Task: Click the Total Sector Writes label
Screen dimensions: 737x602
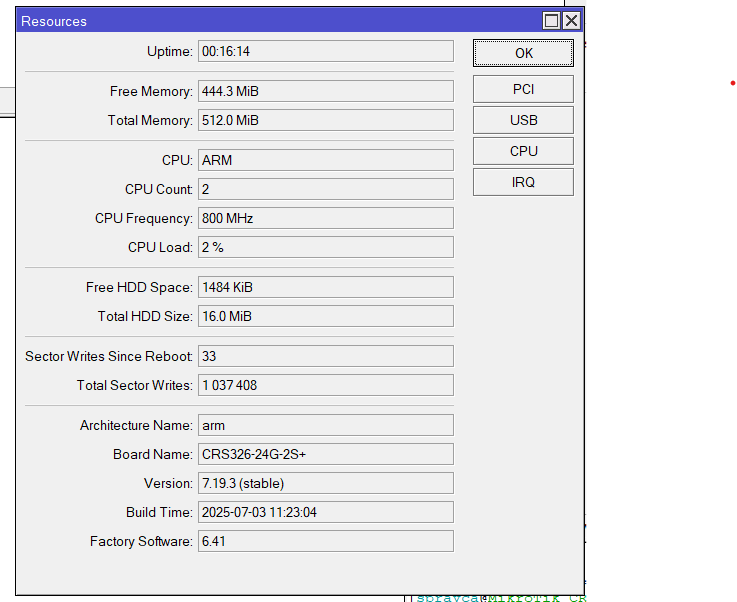Action: (x=135, y=385)
